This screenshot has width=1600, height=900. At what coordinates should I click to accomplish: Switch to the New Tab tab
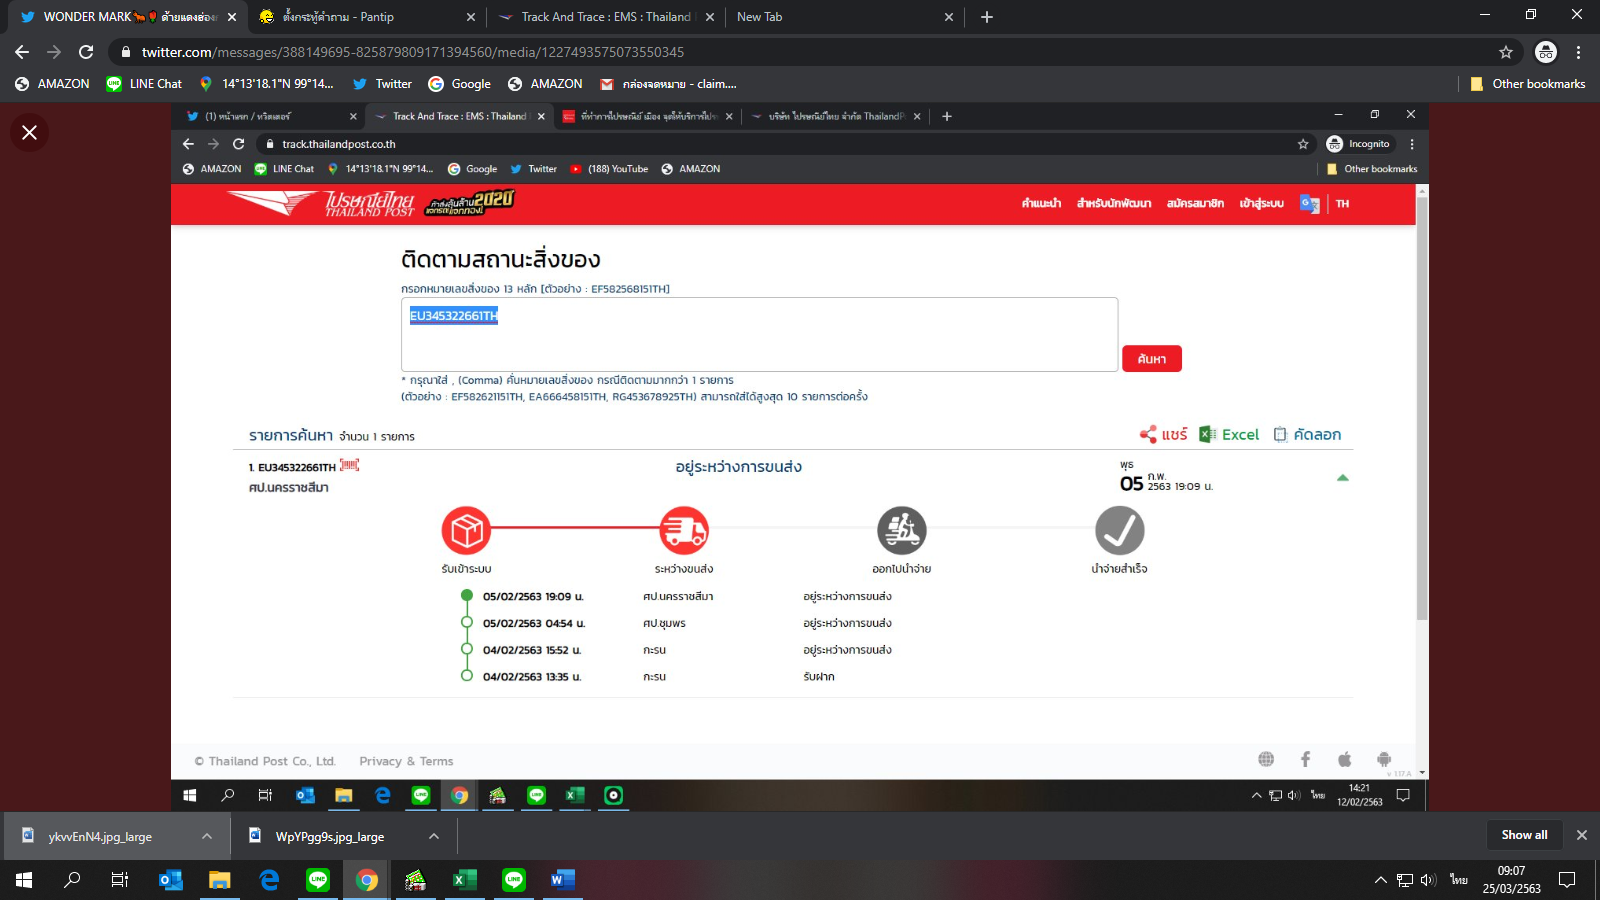(x=843, y=17)
